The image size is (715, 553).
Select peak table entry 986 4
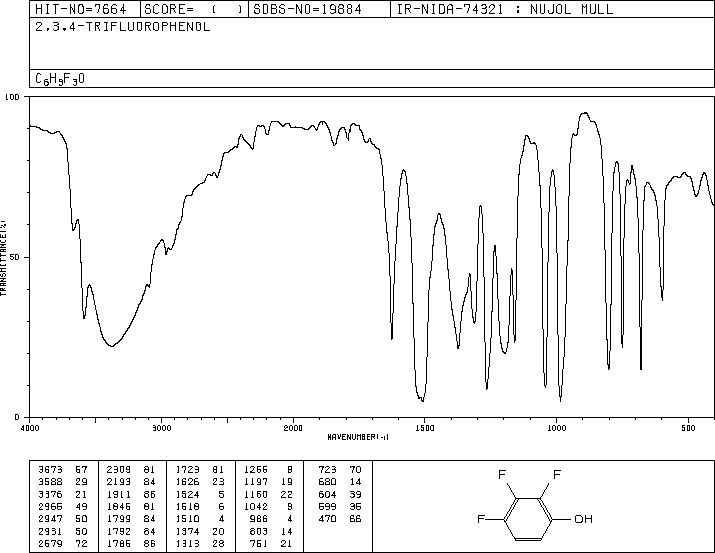(x=271, y=519)
